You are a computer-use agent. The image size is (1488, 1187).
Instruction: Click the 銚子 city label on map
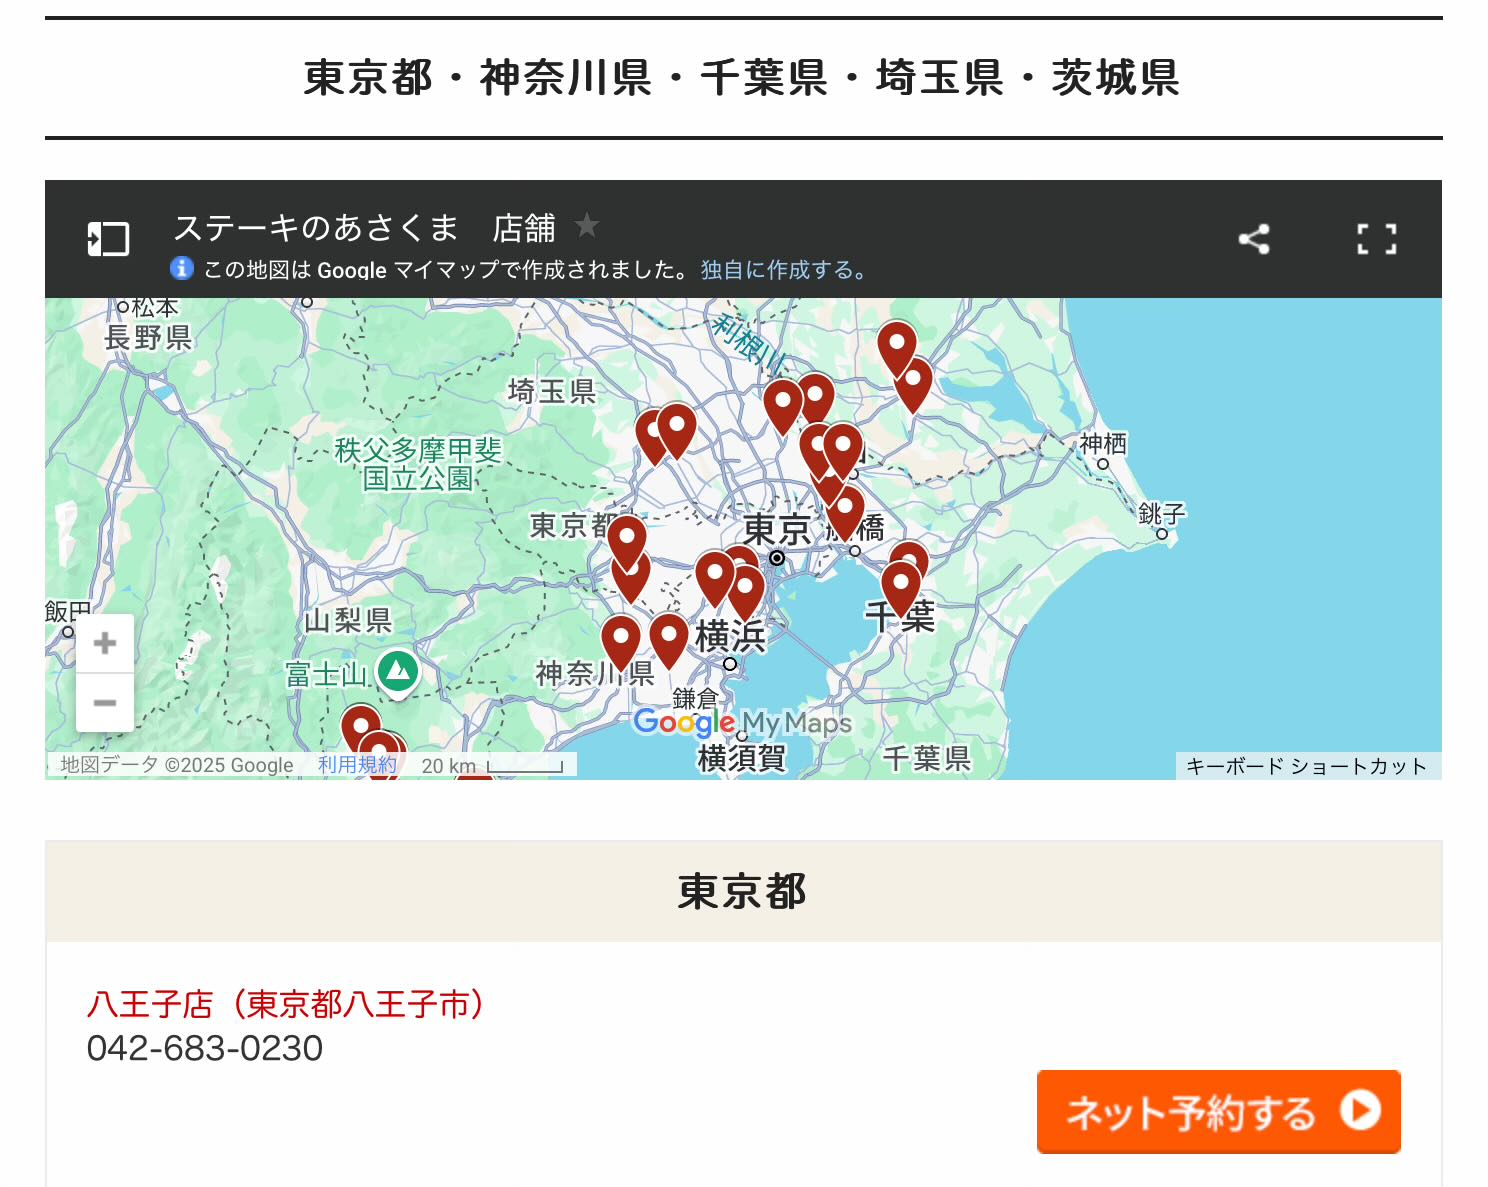(x=1161, y=514)
